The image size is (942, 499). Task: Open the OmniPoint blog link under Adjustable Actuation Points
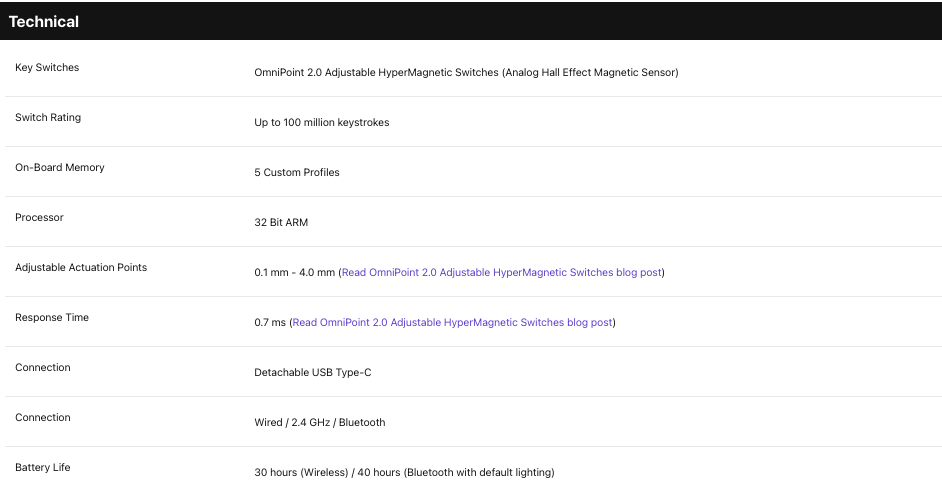pyautogui.click(x=502, y=273)
